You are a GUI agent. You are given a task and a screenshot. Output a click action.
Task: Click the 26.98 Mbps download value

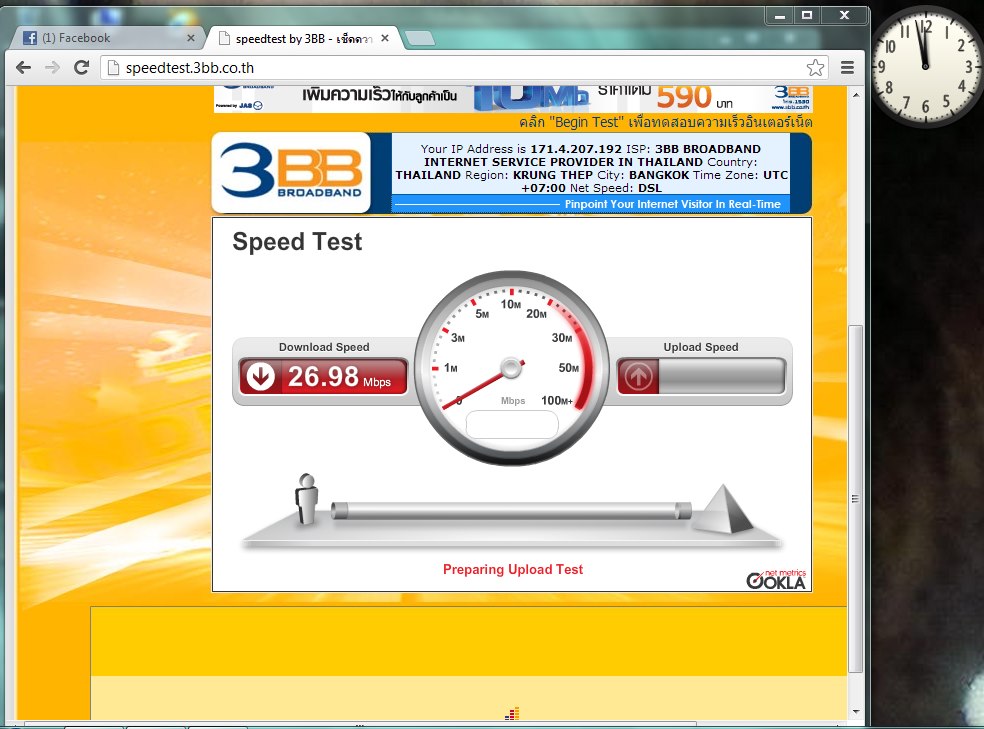coord(339,377)
